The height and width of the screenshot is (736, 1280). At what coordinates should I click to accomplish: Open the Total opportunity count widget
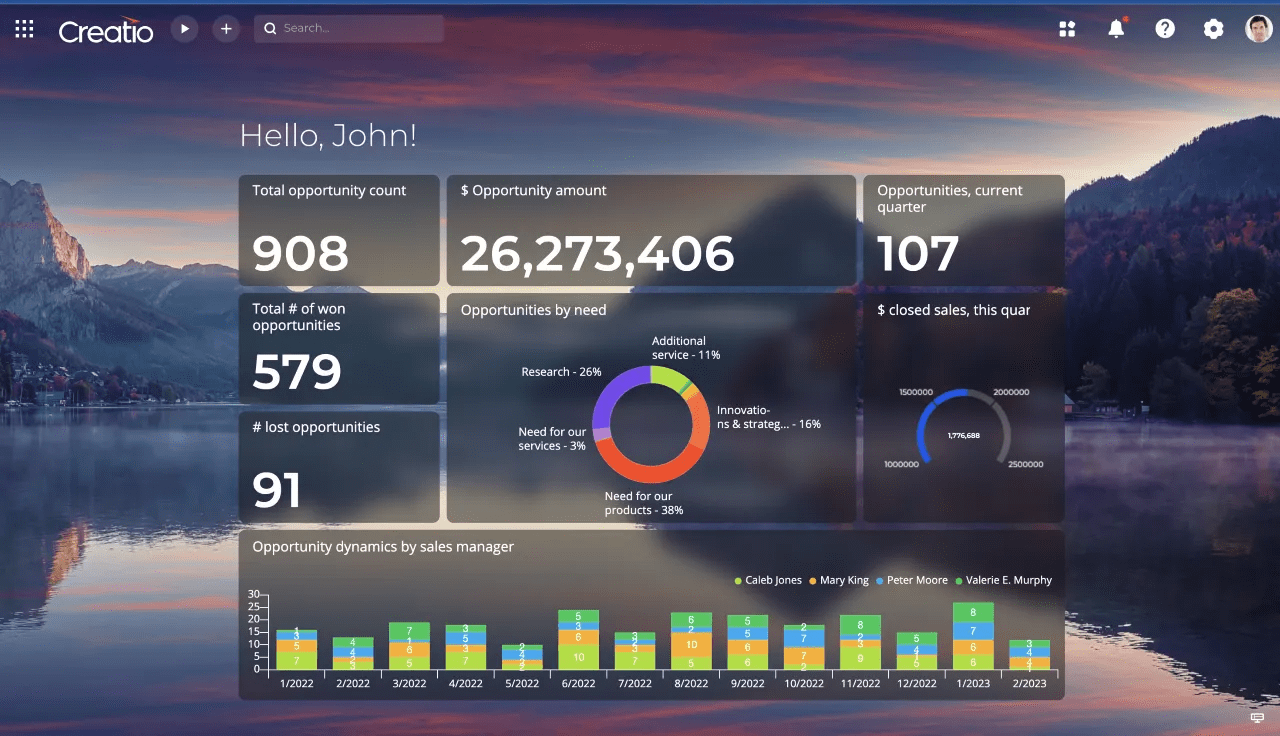(x=339, y=231)
